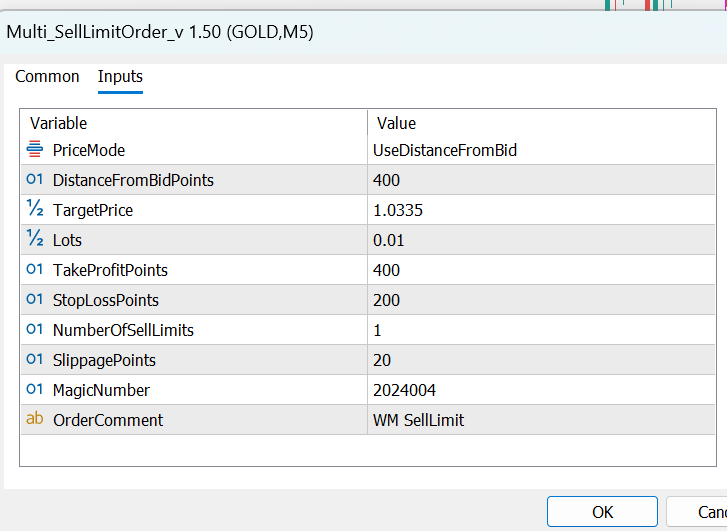Click the integer icon beside DistanceFromBidPoints

click(x=35, y=179)
